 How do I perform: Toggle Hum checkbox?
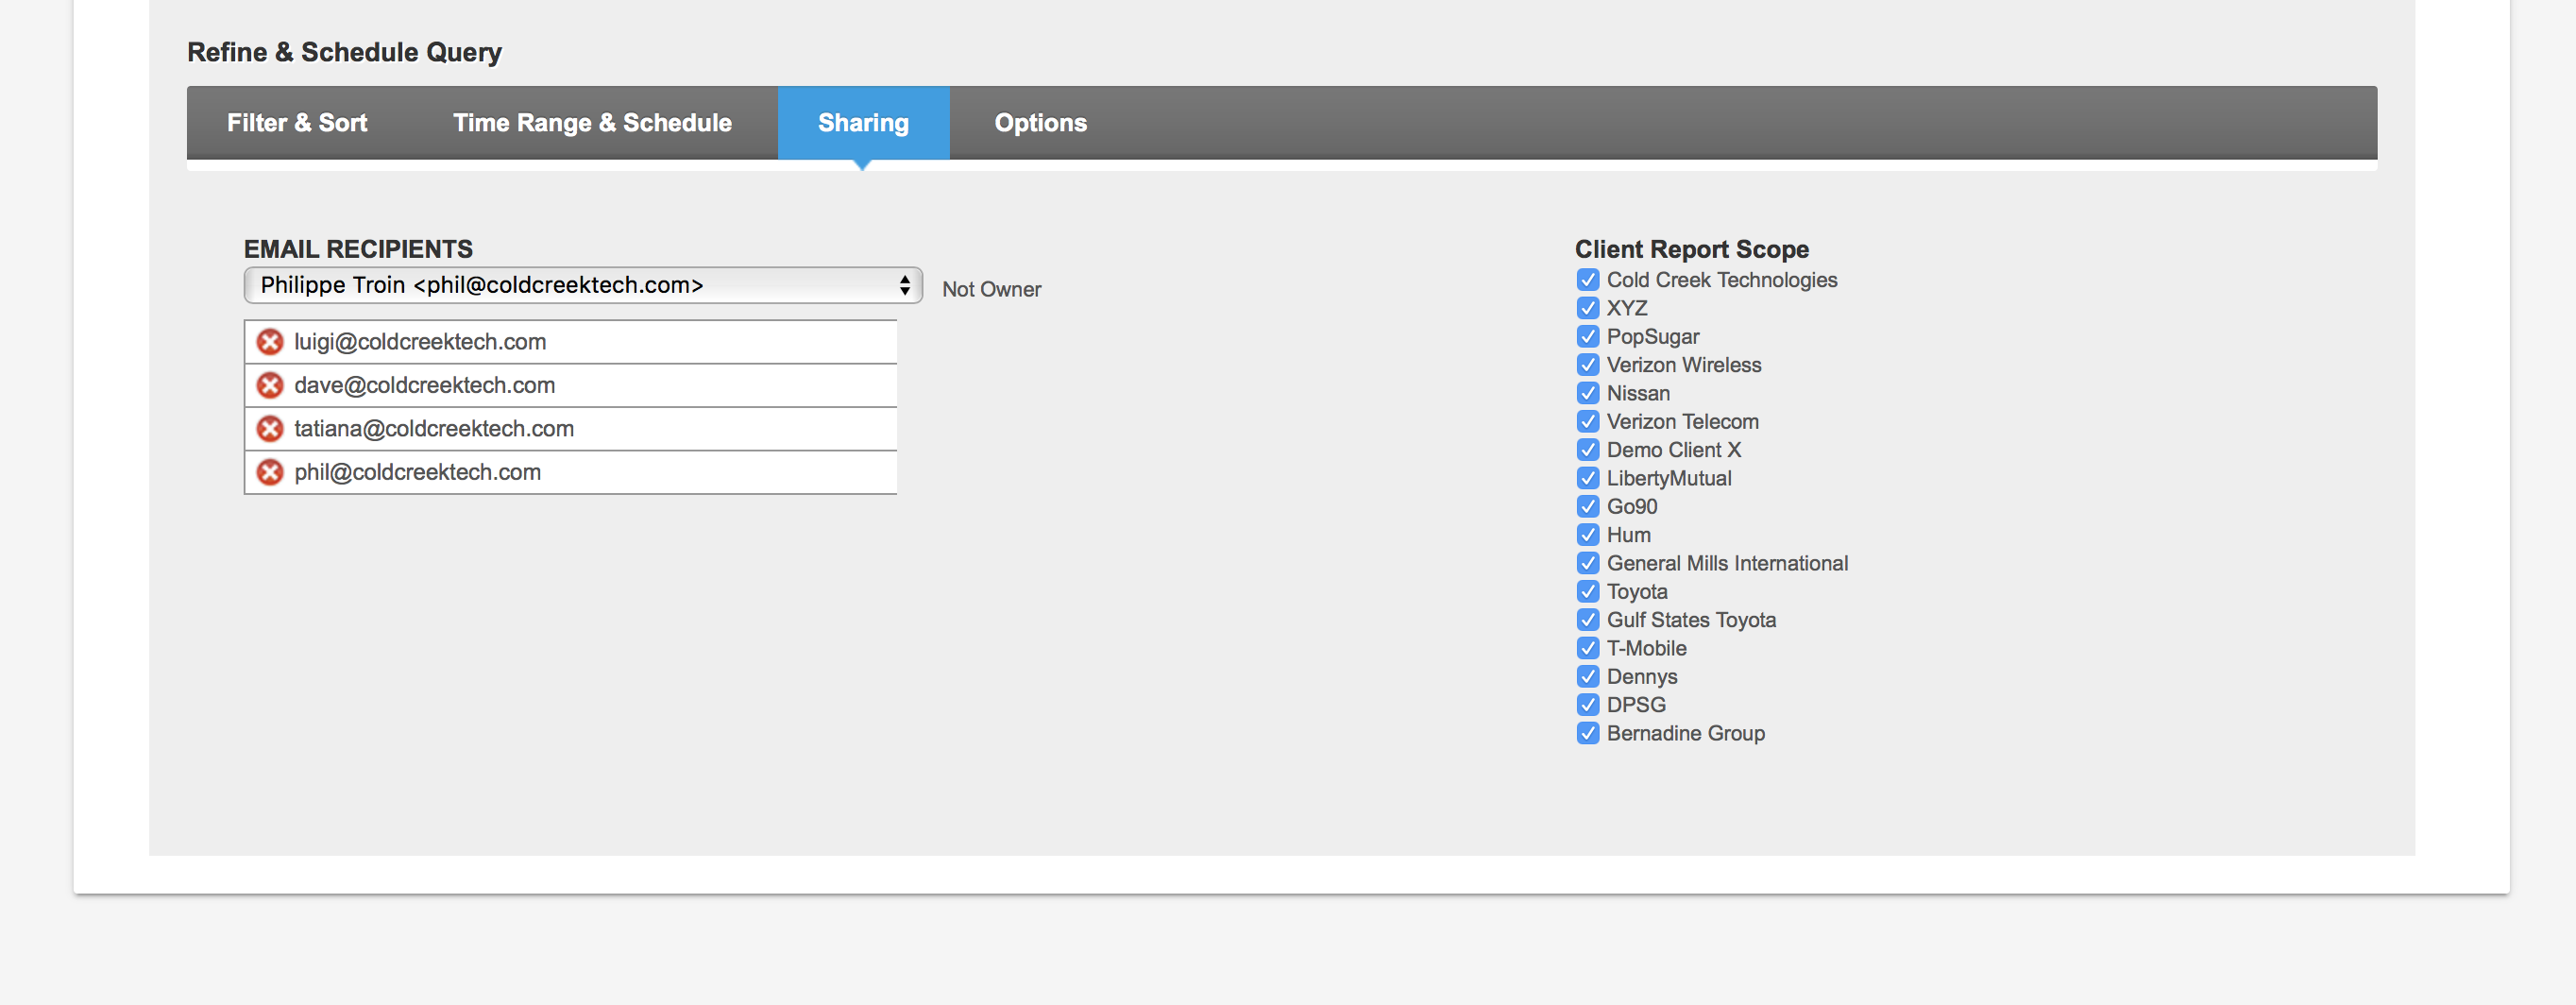[x=1587, y=535]
